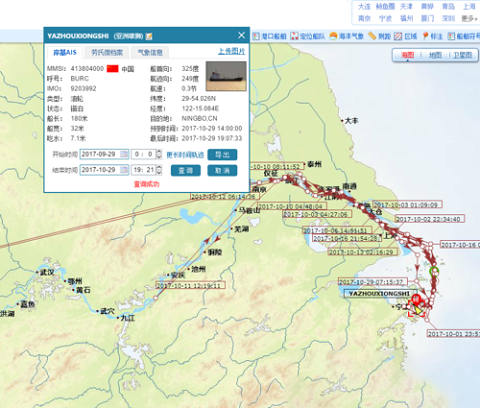Open the fleet positioning tool in toolbar

click(x=307, y=36)
